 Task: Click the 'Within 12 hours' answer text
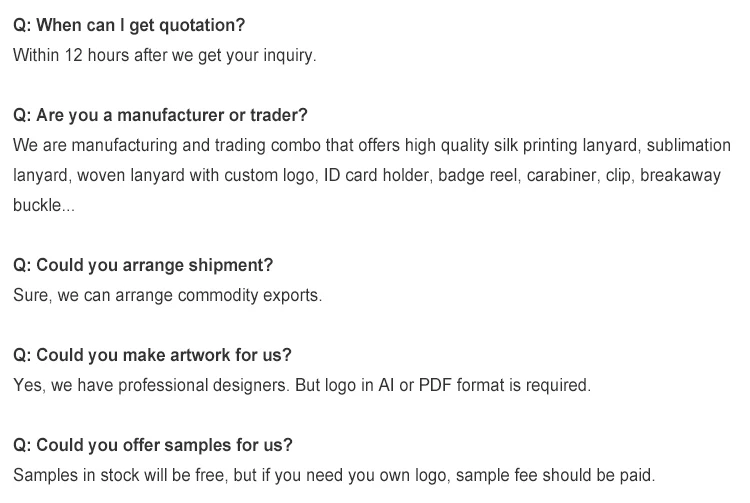(x=71, y=55)
